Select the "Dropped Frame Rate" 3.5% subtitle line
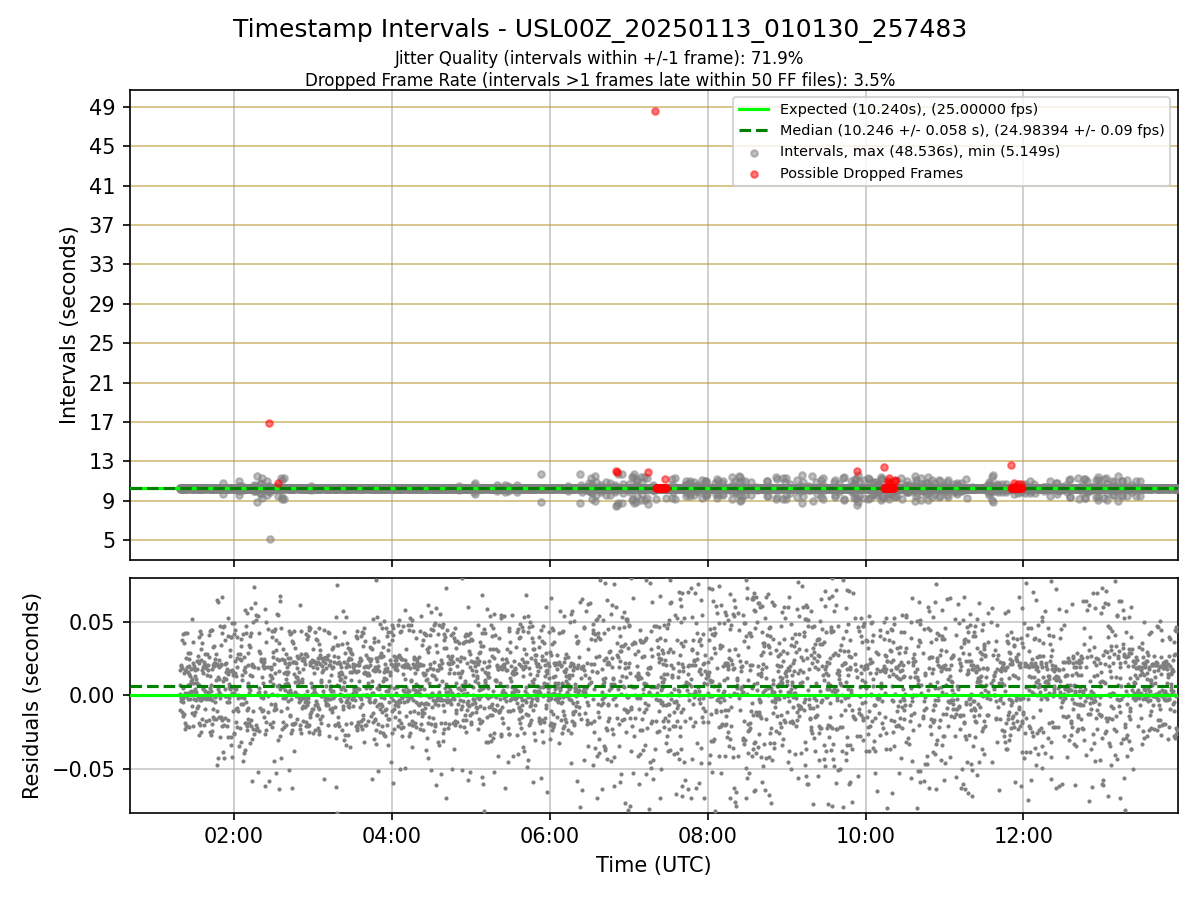1200x900 pixels. click(600, 80)
